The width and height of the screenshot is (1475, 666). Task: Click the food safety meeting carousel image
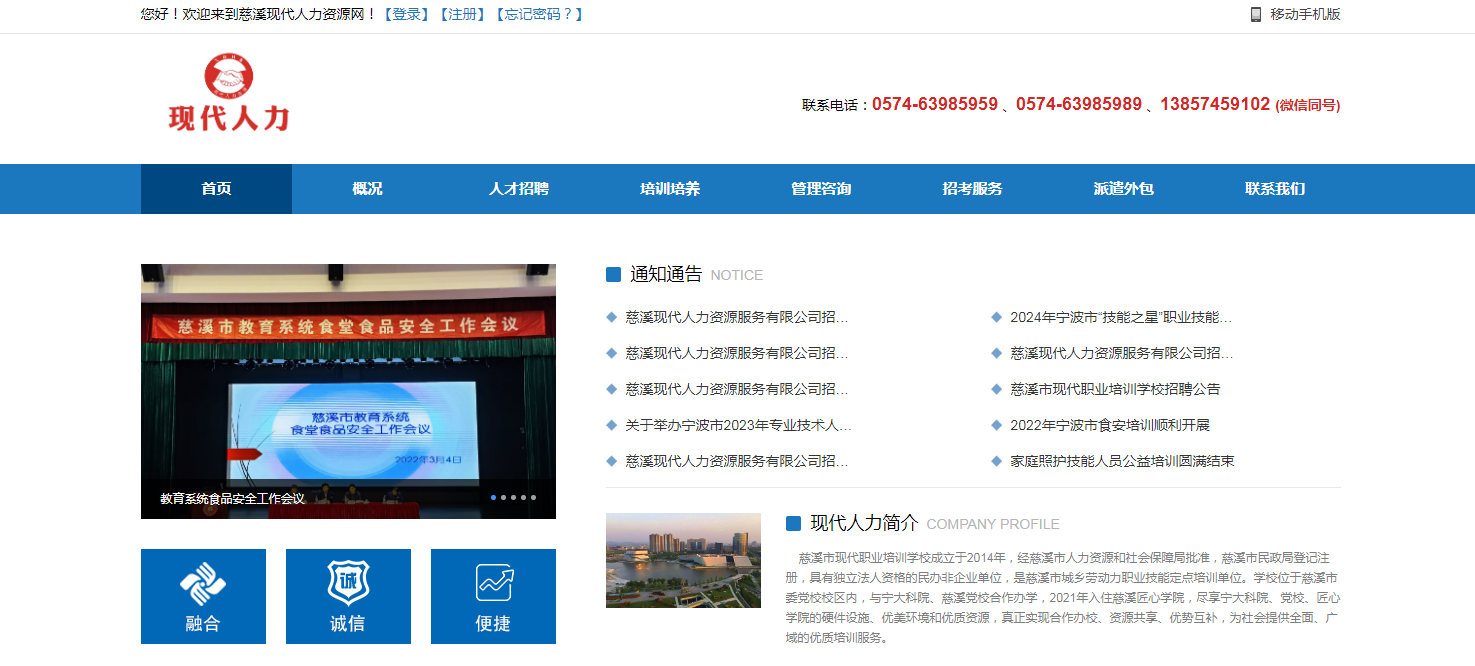pyautogui.click(x=348, y=391)
